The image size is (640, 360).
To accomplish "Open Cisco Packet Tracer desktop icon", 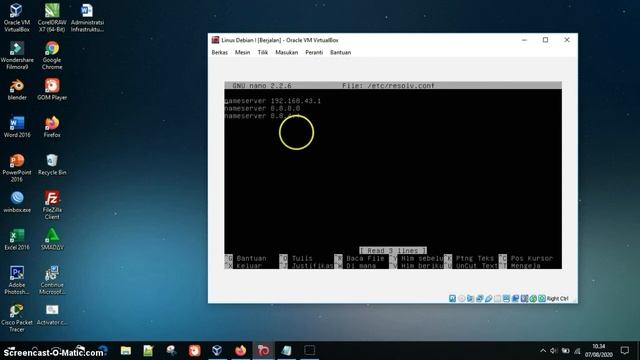I will pos(17,318).
